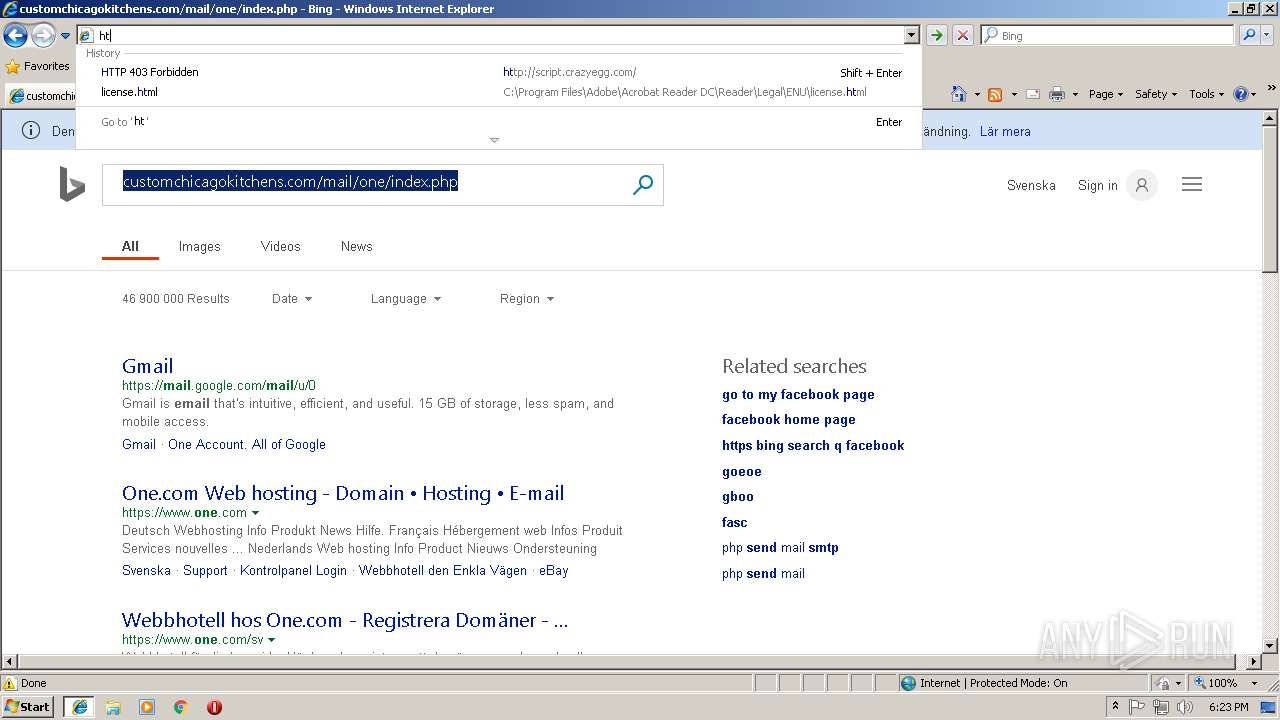The height and width of the screenshot is (720, 1280).
Task: Click the Home toolbar icon
Action: pos(959,94)
